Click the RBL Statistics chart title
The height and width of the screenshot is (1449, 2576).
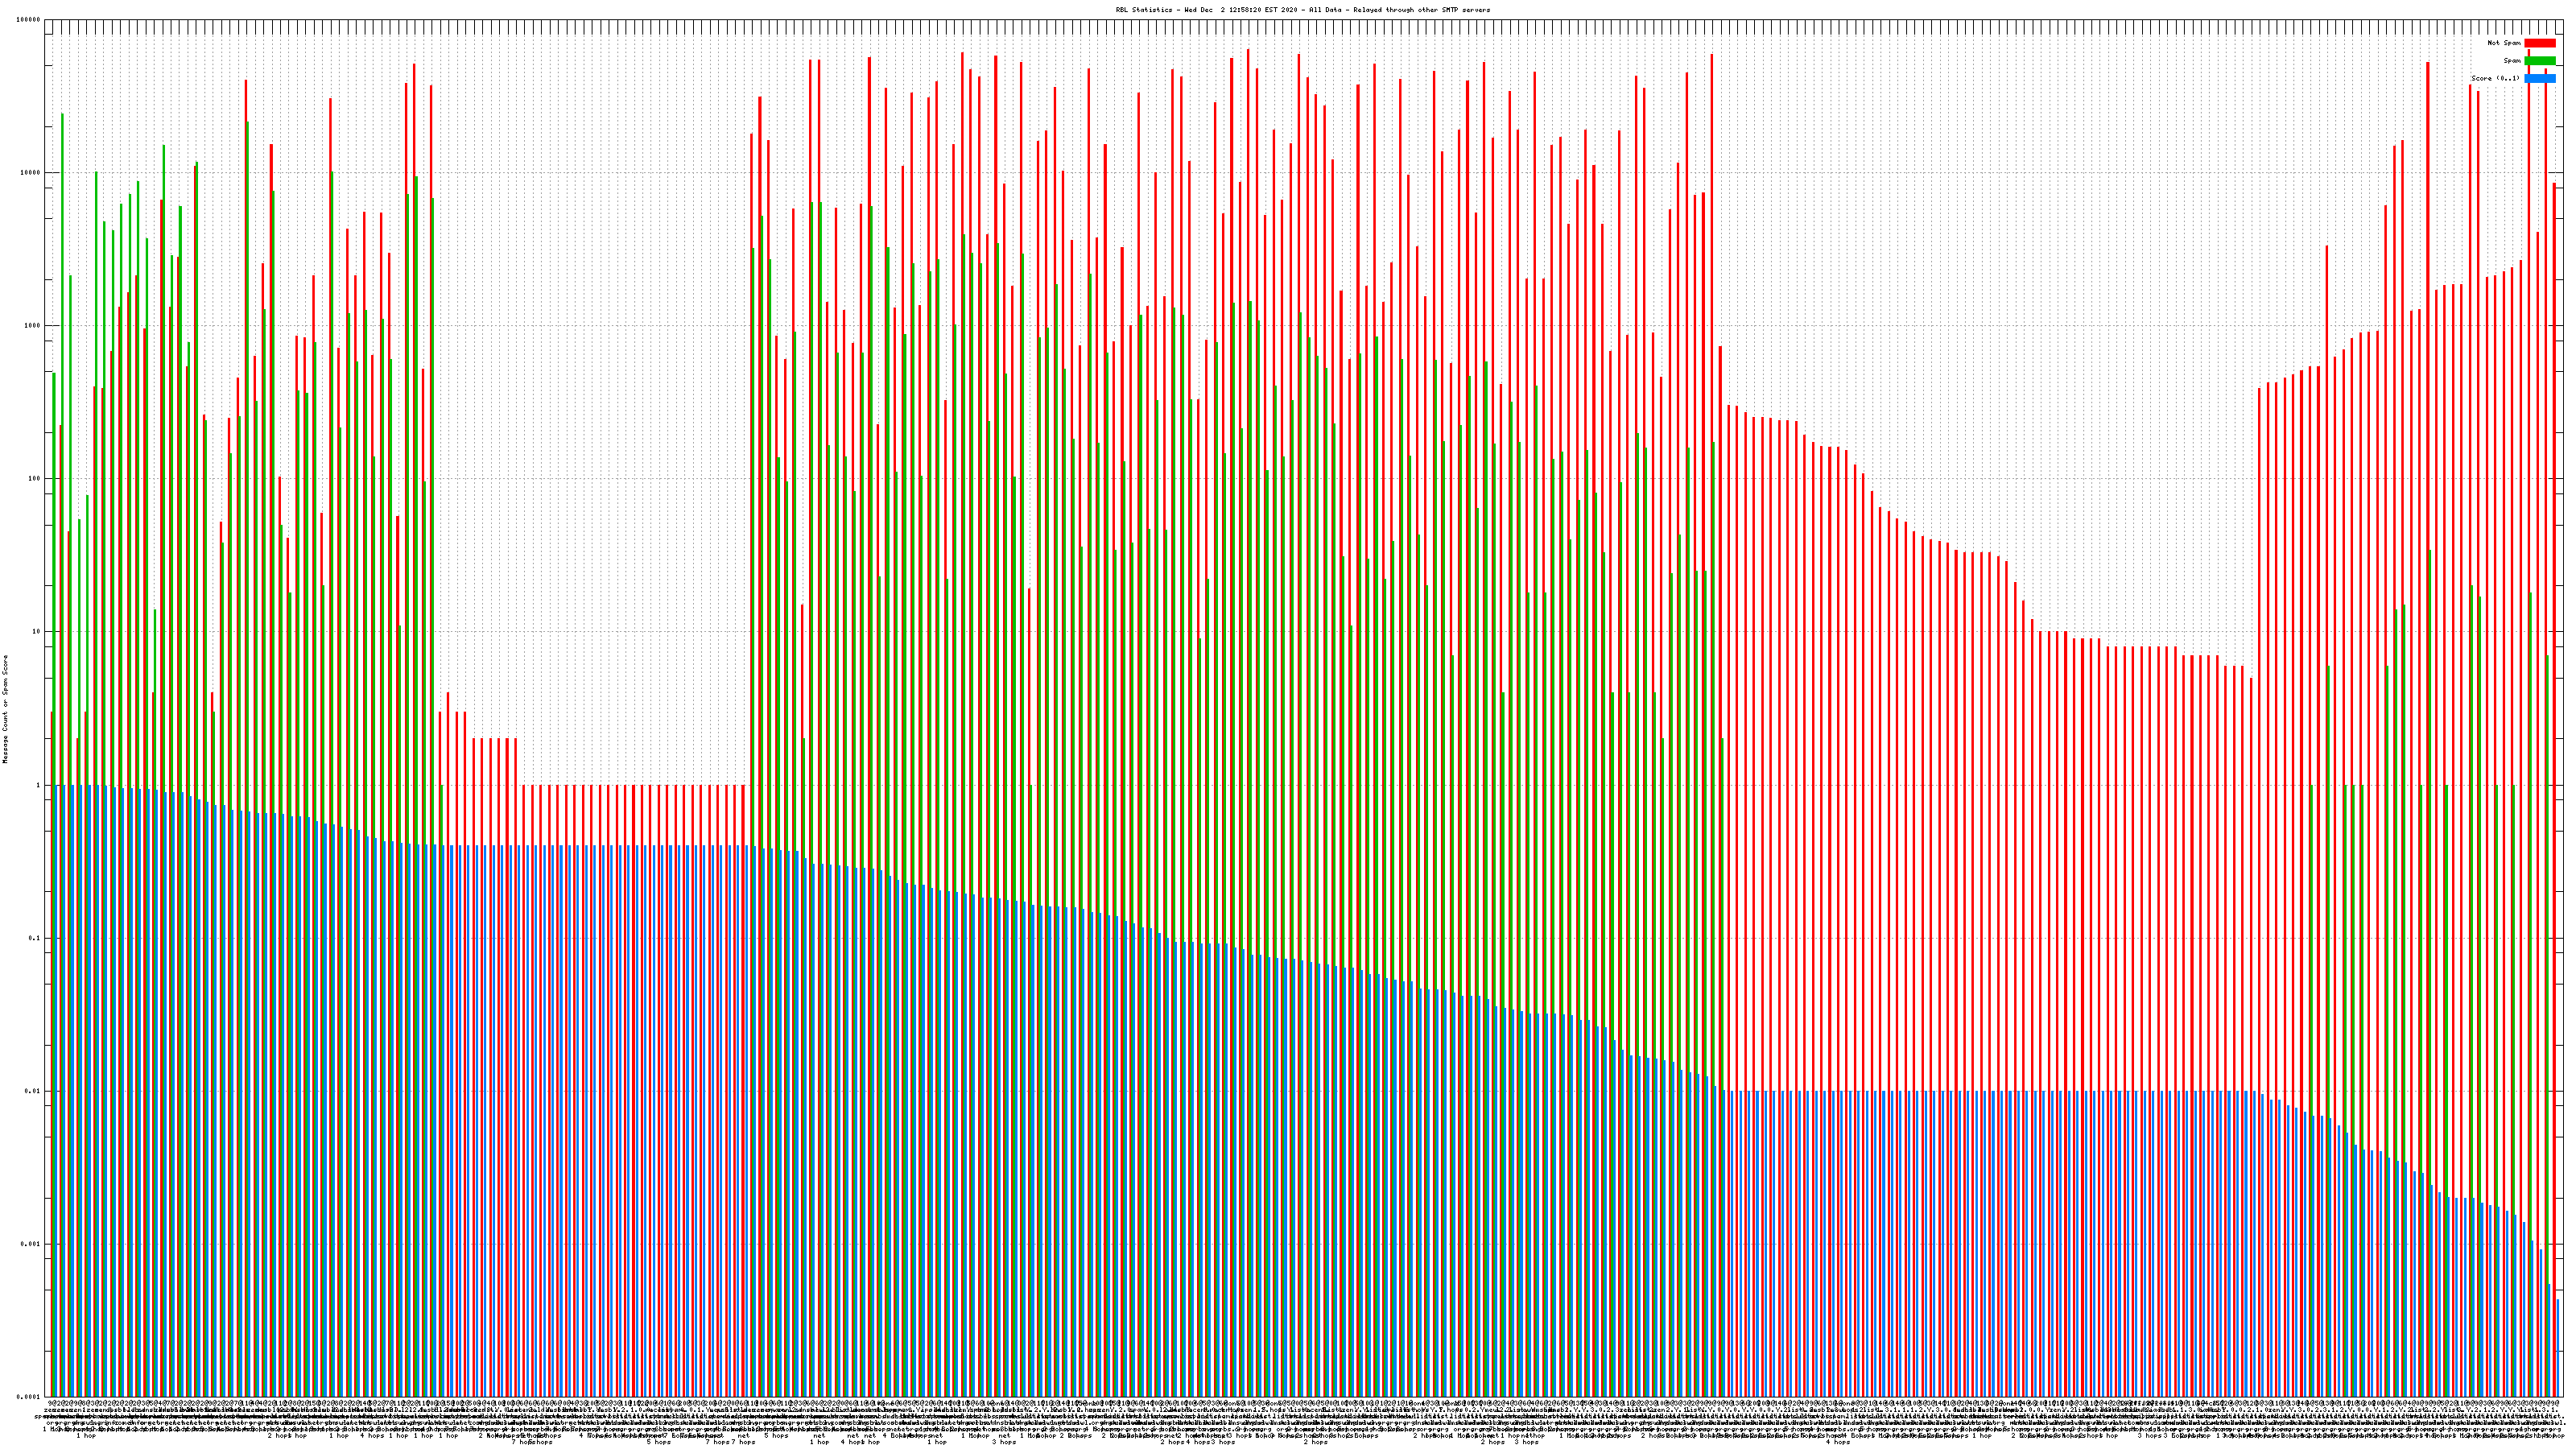[x=1302, y=10]
